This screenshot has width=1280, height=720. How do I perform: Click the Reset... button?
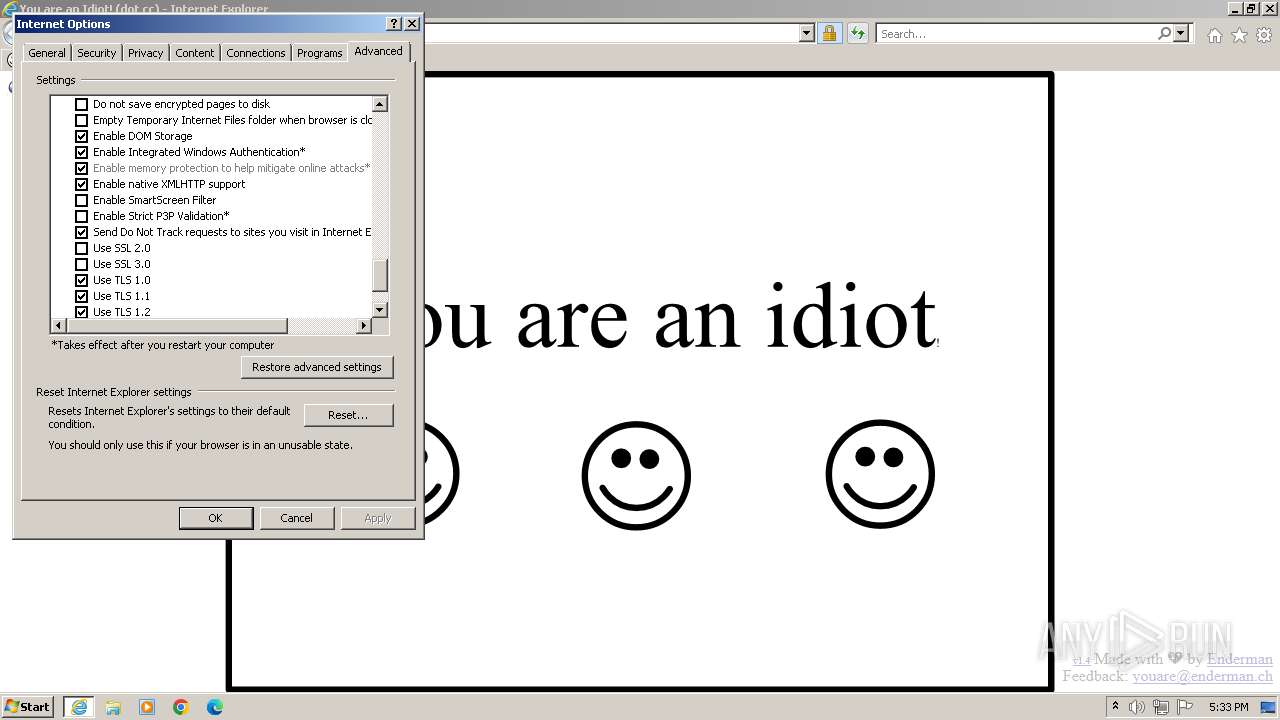click(x=348, y=415)
